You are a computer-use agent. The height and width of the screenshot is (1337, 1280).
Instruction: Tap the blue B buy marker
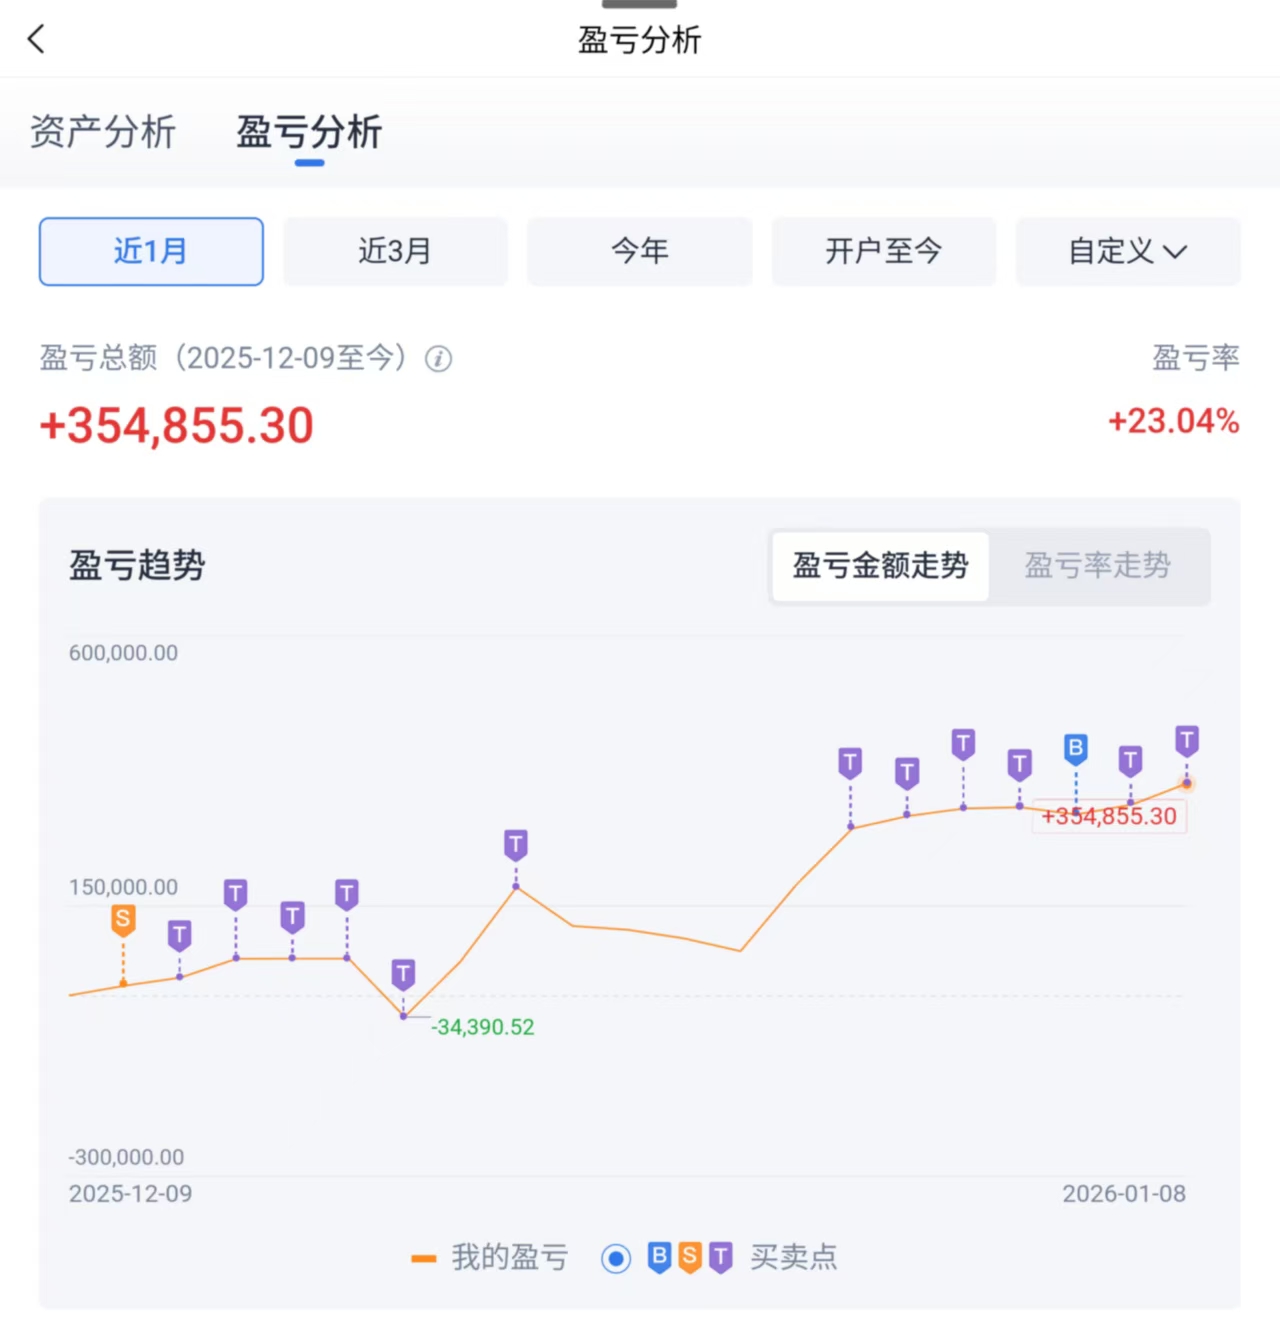pos(1075,748)
